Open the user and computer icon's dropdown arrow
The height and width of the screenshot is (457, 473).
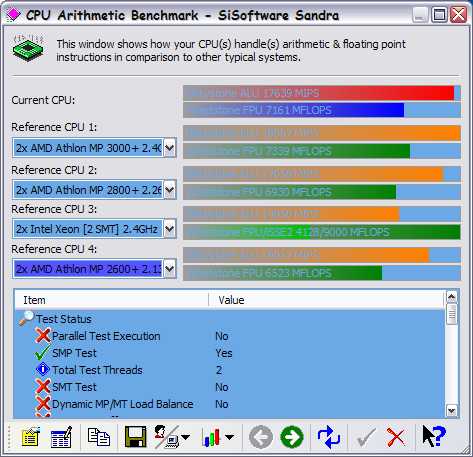[x=185, y=437]
